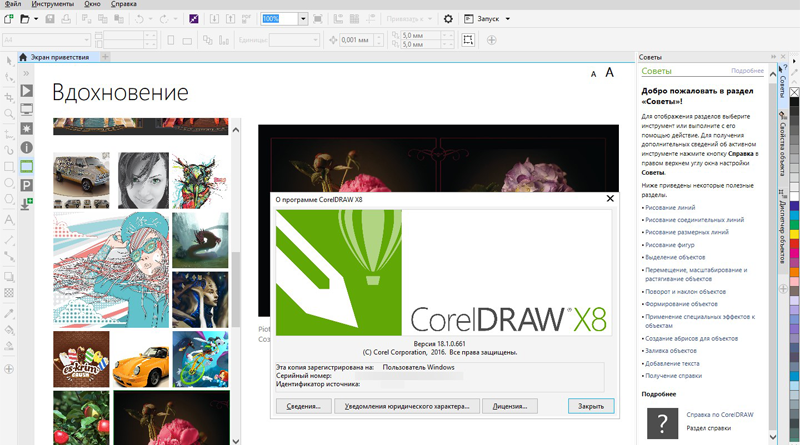Click the Лицензия... button
Image resolution: width=800 pixels, height=445 pixels.
pos(510,406)
